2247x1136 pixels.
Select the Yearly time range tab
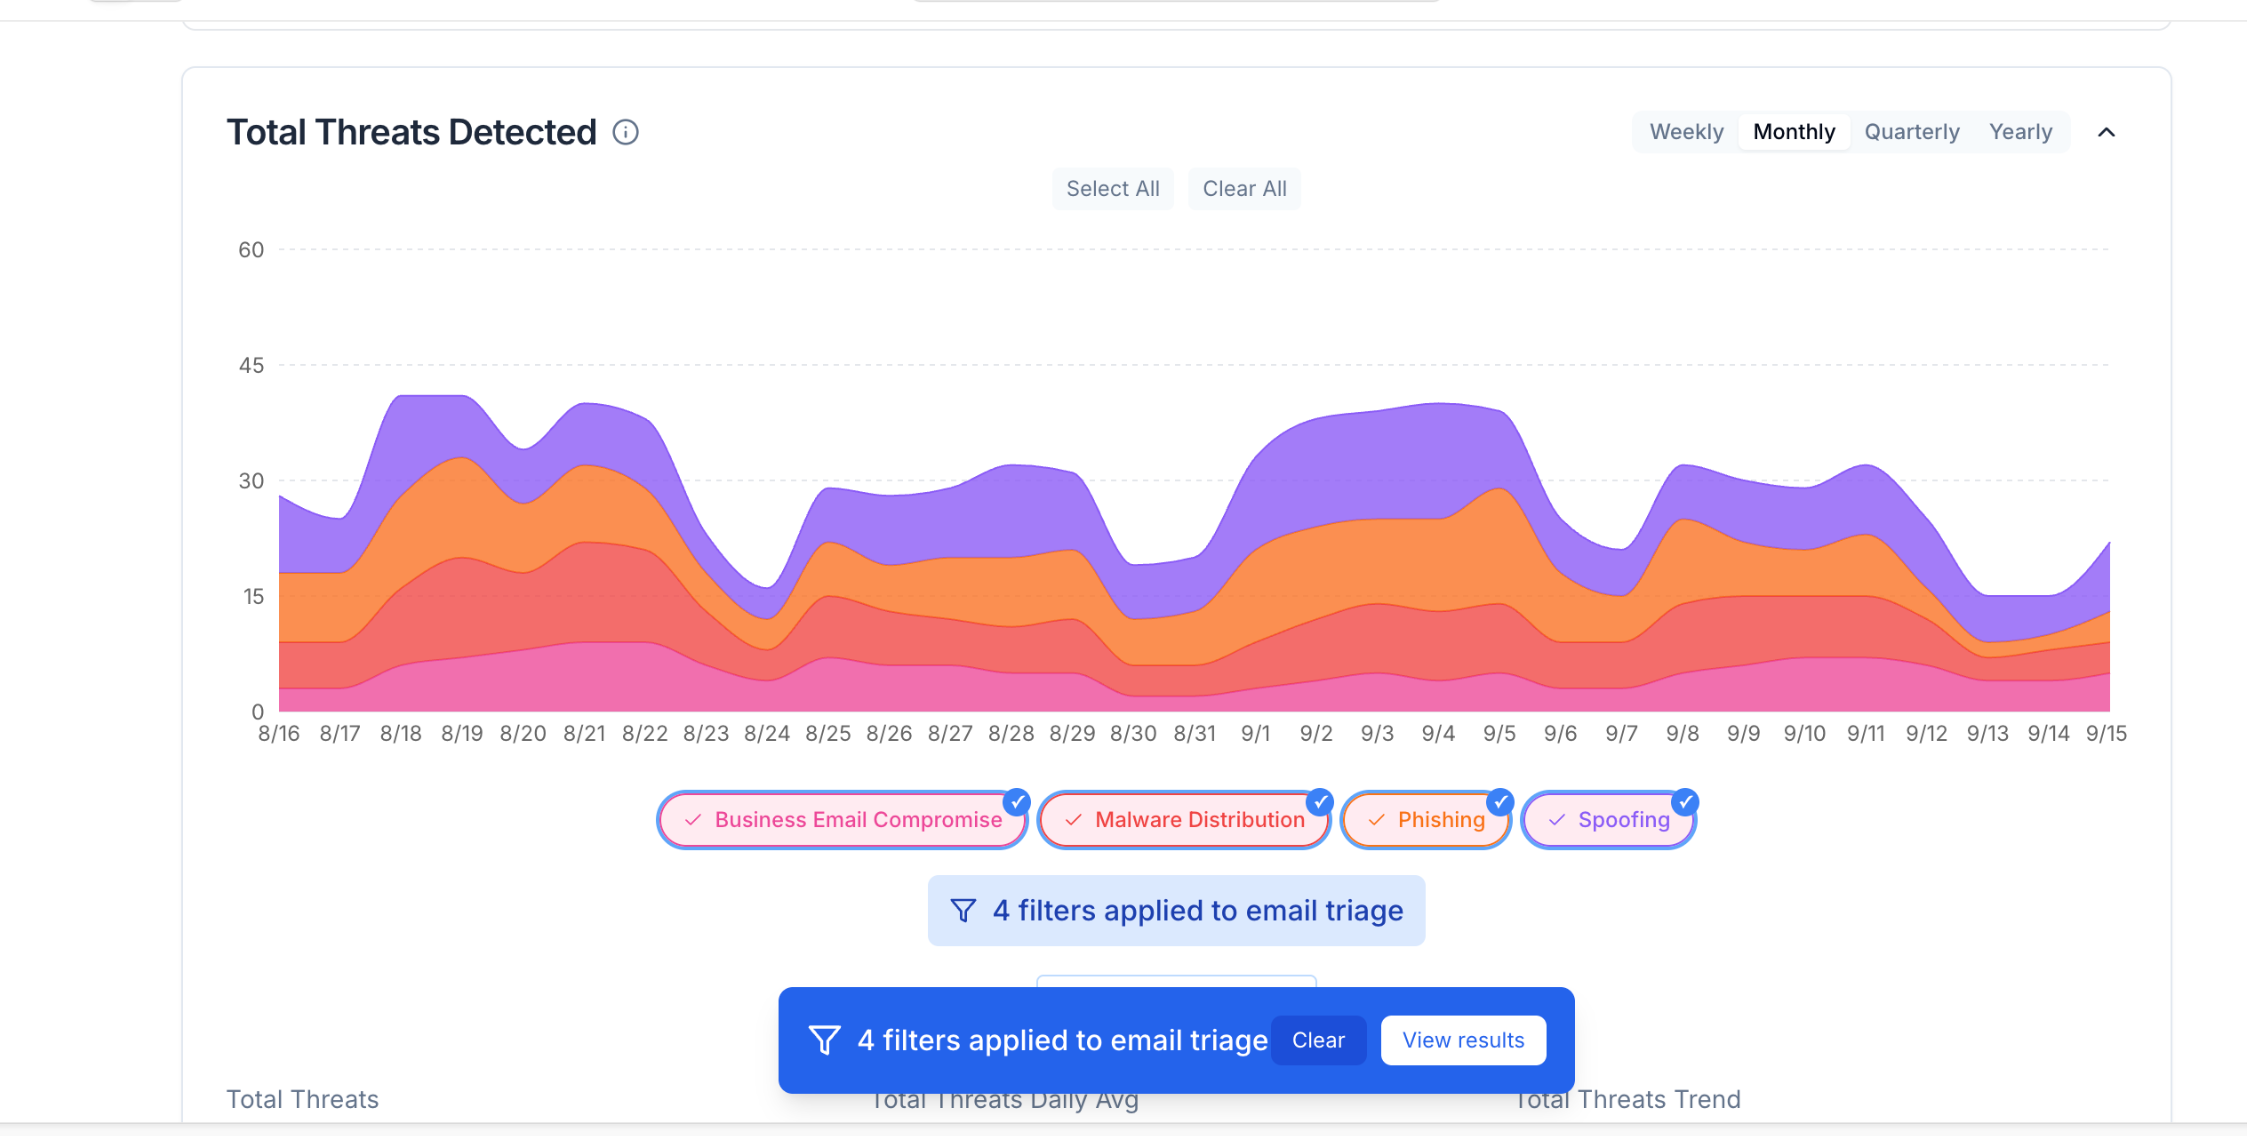click(2020, 132)
